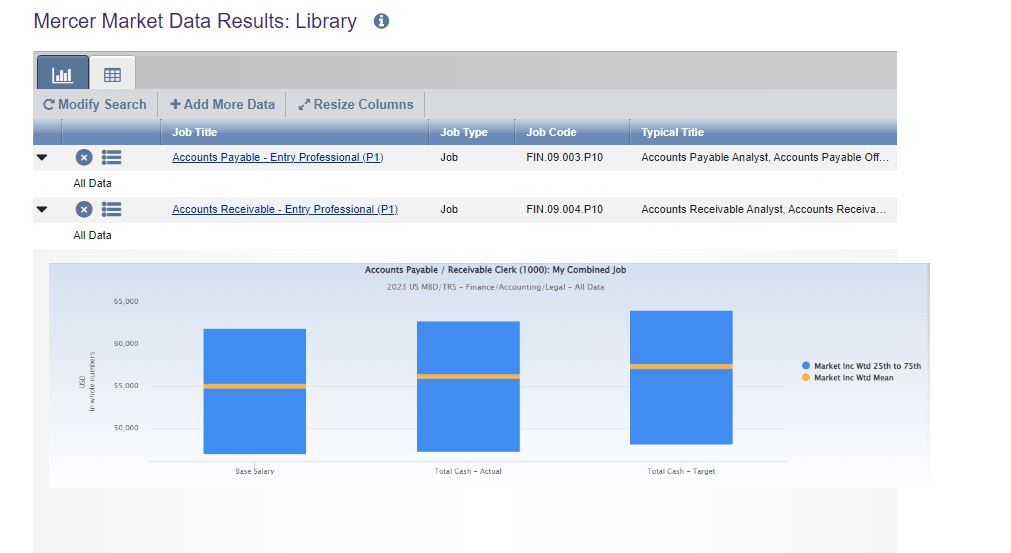Click the 65,000 y-axis value
Image resolution: width=1011 pixels, height=553 pixels.
click(x=126, y=301)
